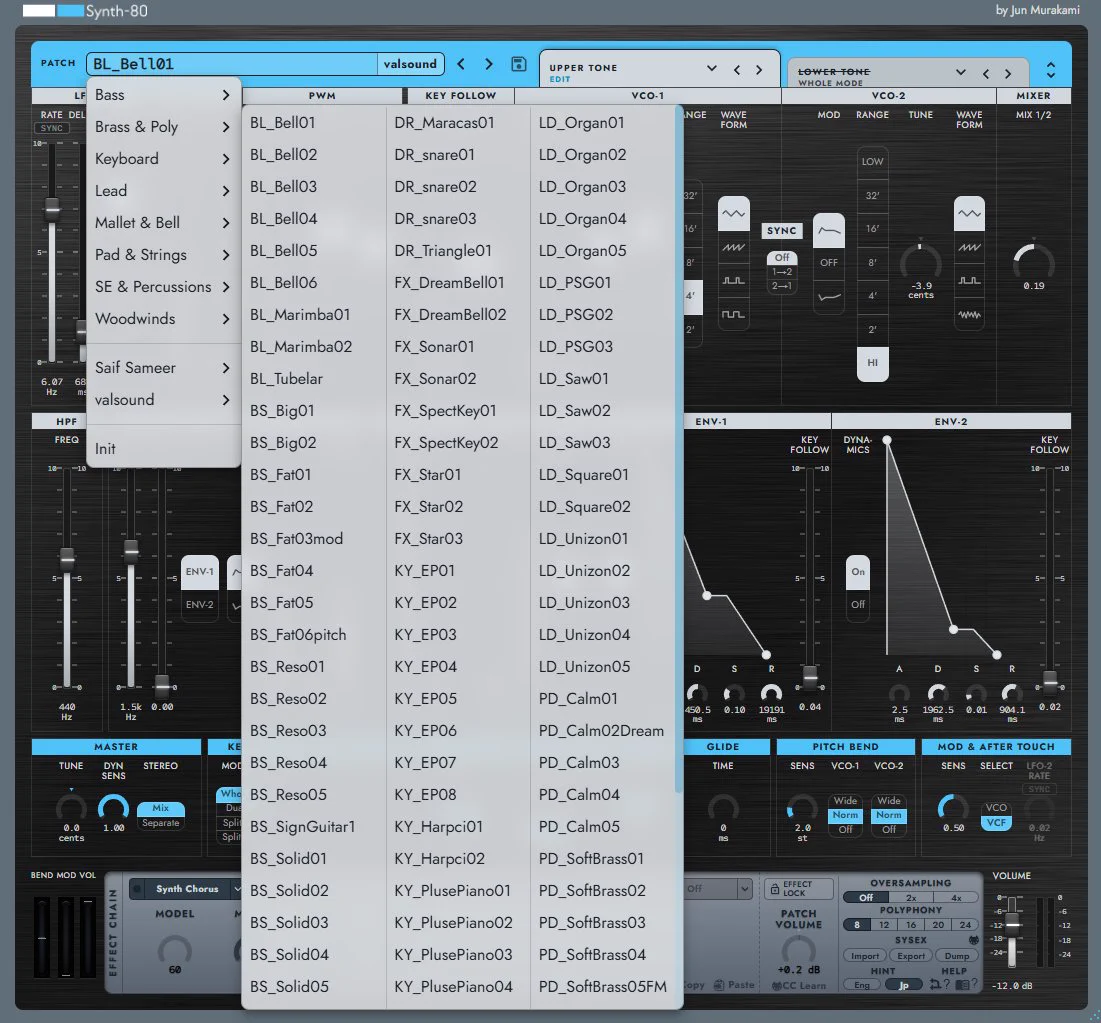The height and width of the screenshot is (1023, 1101).
Task: Click the HPF FREQ slider handle
Action: coord(67,560)
